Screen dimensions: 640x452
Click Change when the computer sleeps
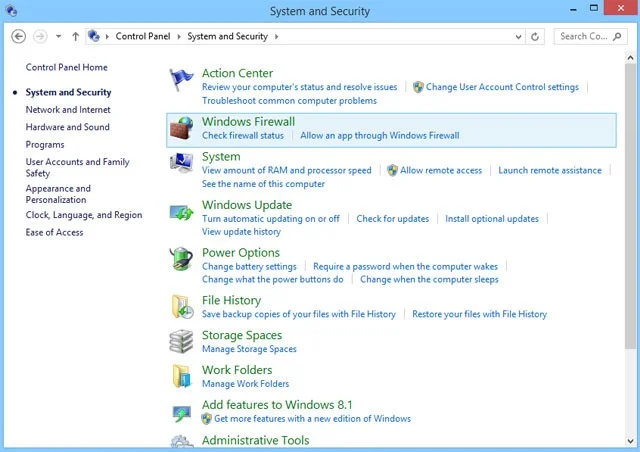[429, 280]
